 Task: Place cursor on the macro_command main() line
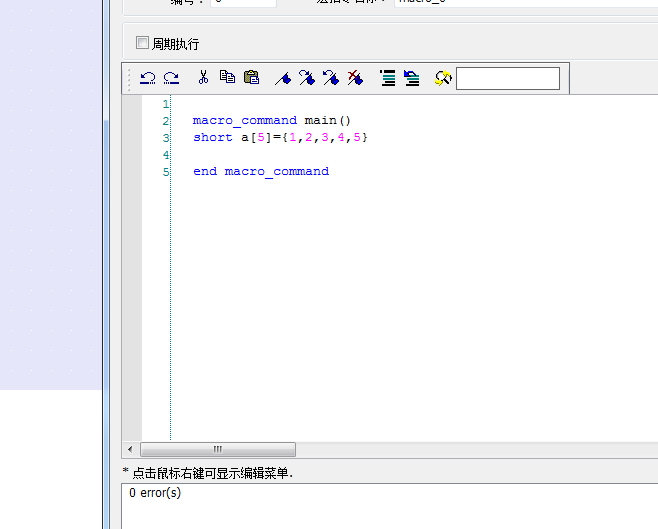click(x=272, y=120)
